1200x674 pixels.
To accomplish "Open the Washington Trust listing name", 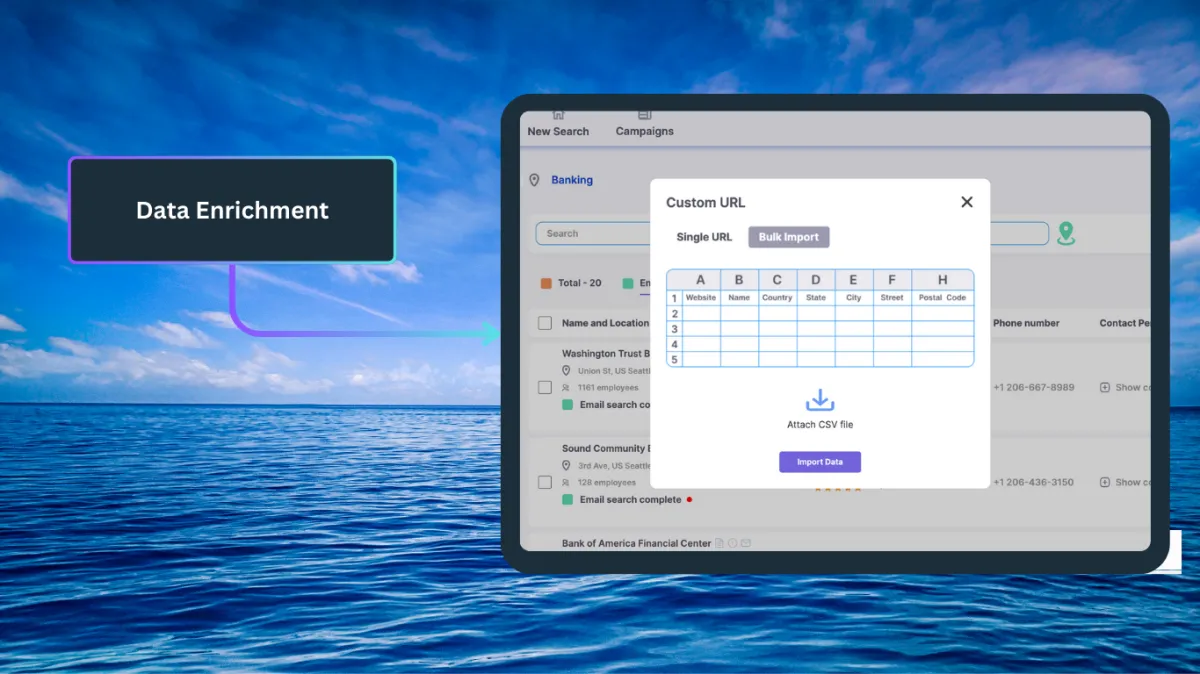I will [606, 354].
